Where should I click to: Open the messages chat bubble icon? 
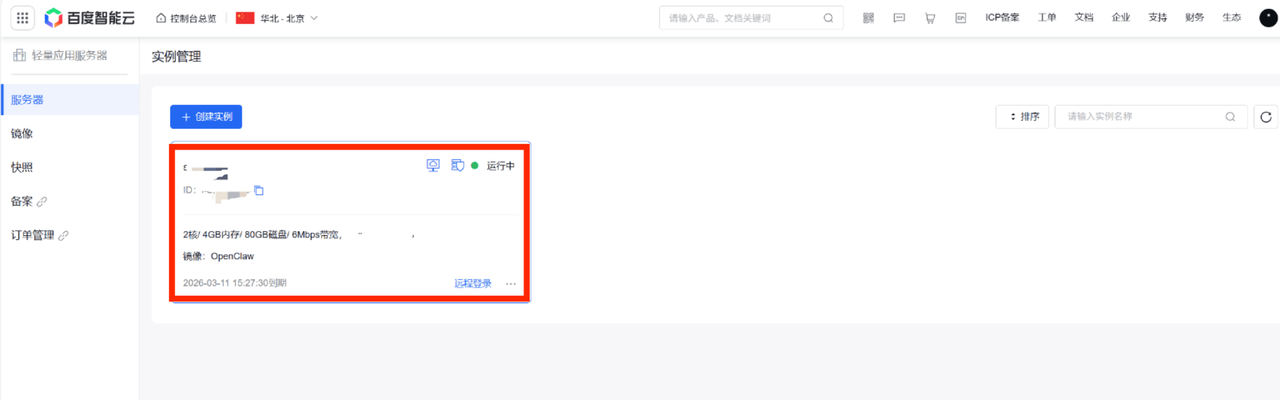click(x=899, y=18)
